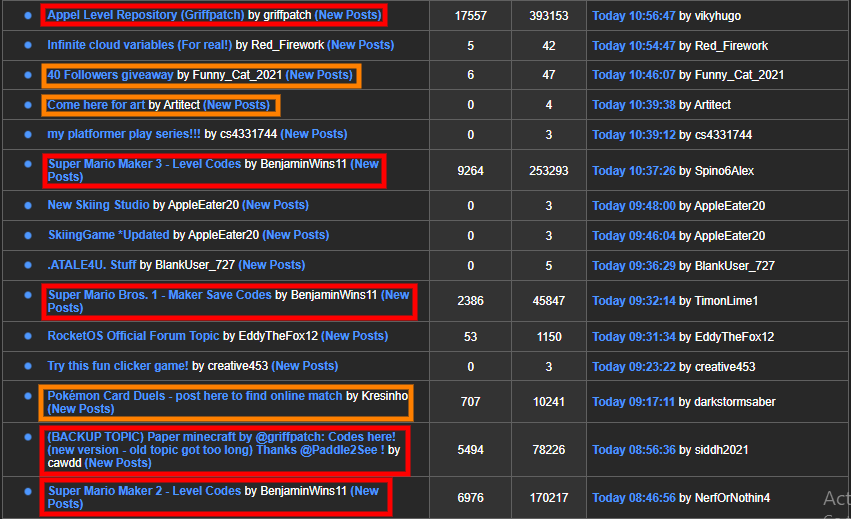The image size is (851, 519).
Task: Open the New Skiing Studio topic
Action: click(x=98, y=205)
